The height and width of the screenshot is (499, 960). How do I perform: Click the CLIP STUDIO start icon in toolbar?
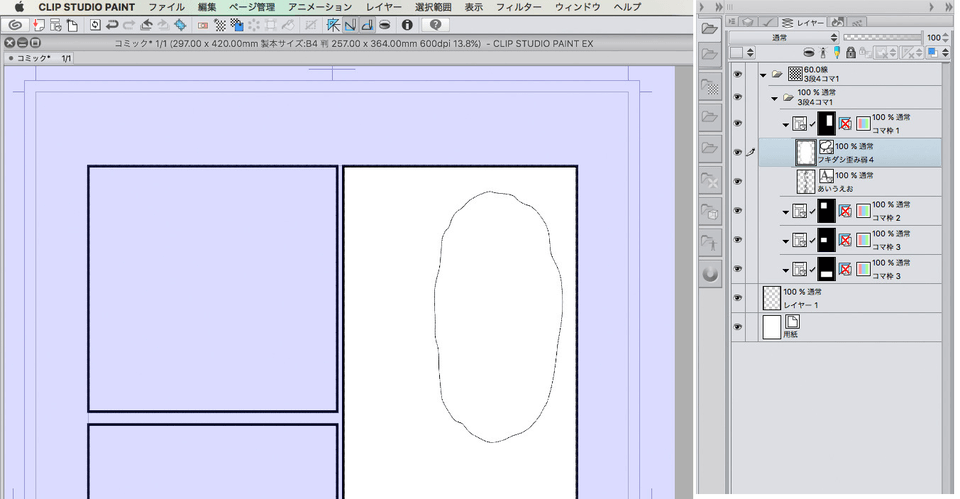click(14, 24)
